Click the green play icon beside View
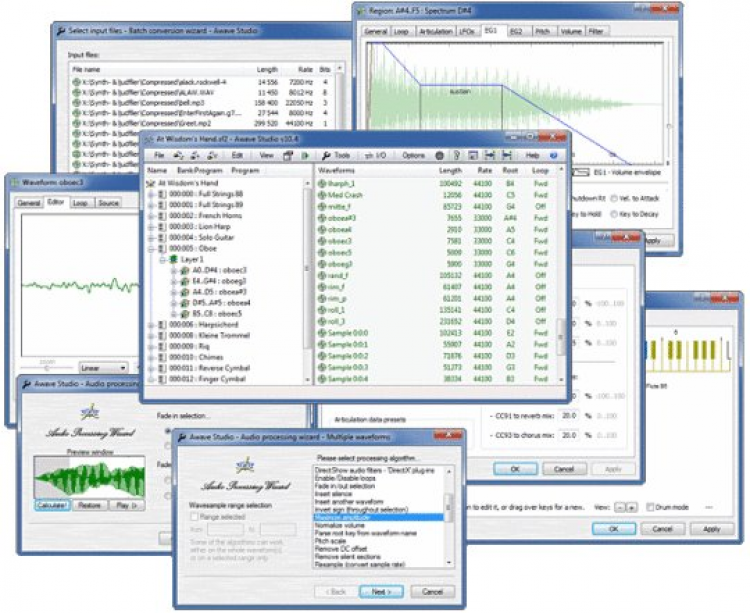Viewport: 750px width, 613px height. coord(305,155)
